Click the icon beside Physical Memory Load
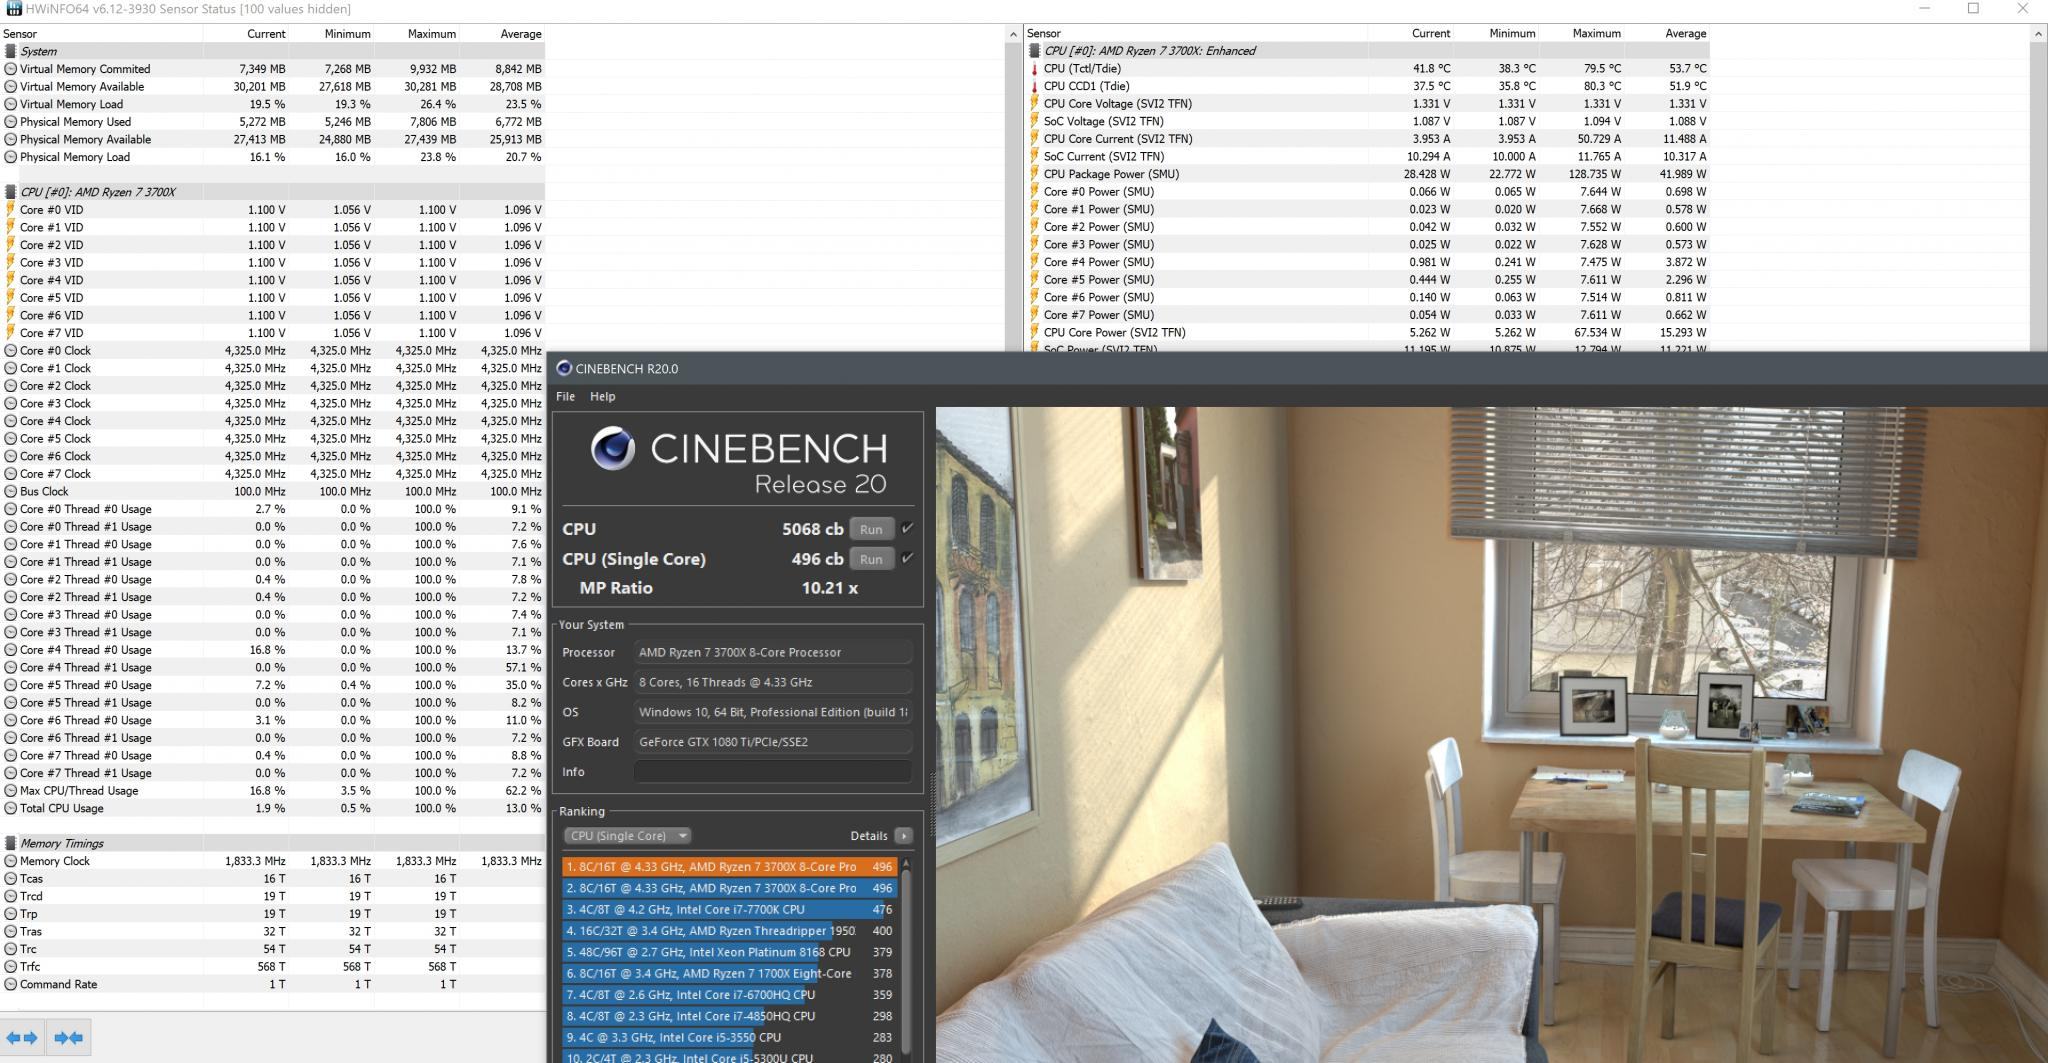Screen dimensions: 2048x1063 pyautogui.click(x=10, y=157)
